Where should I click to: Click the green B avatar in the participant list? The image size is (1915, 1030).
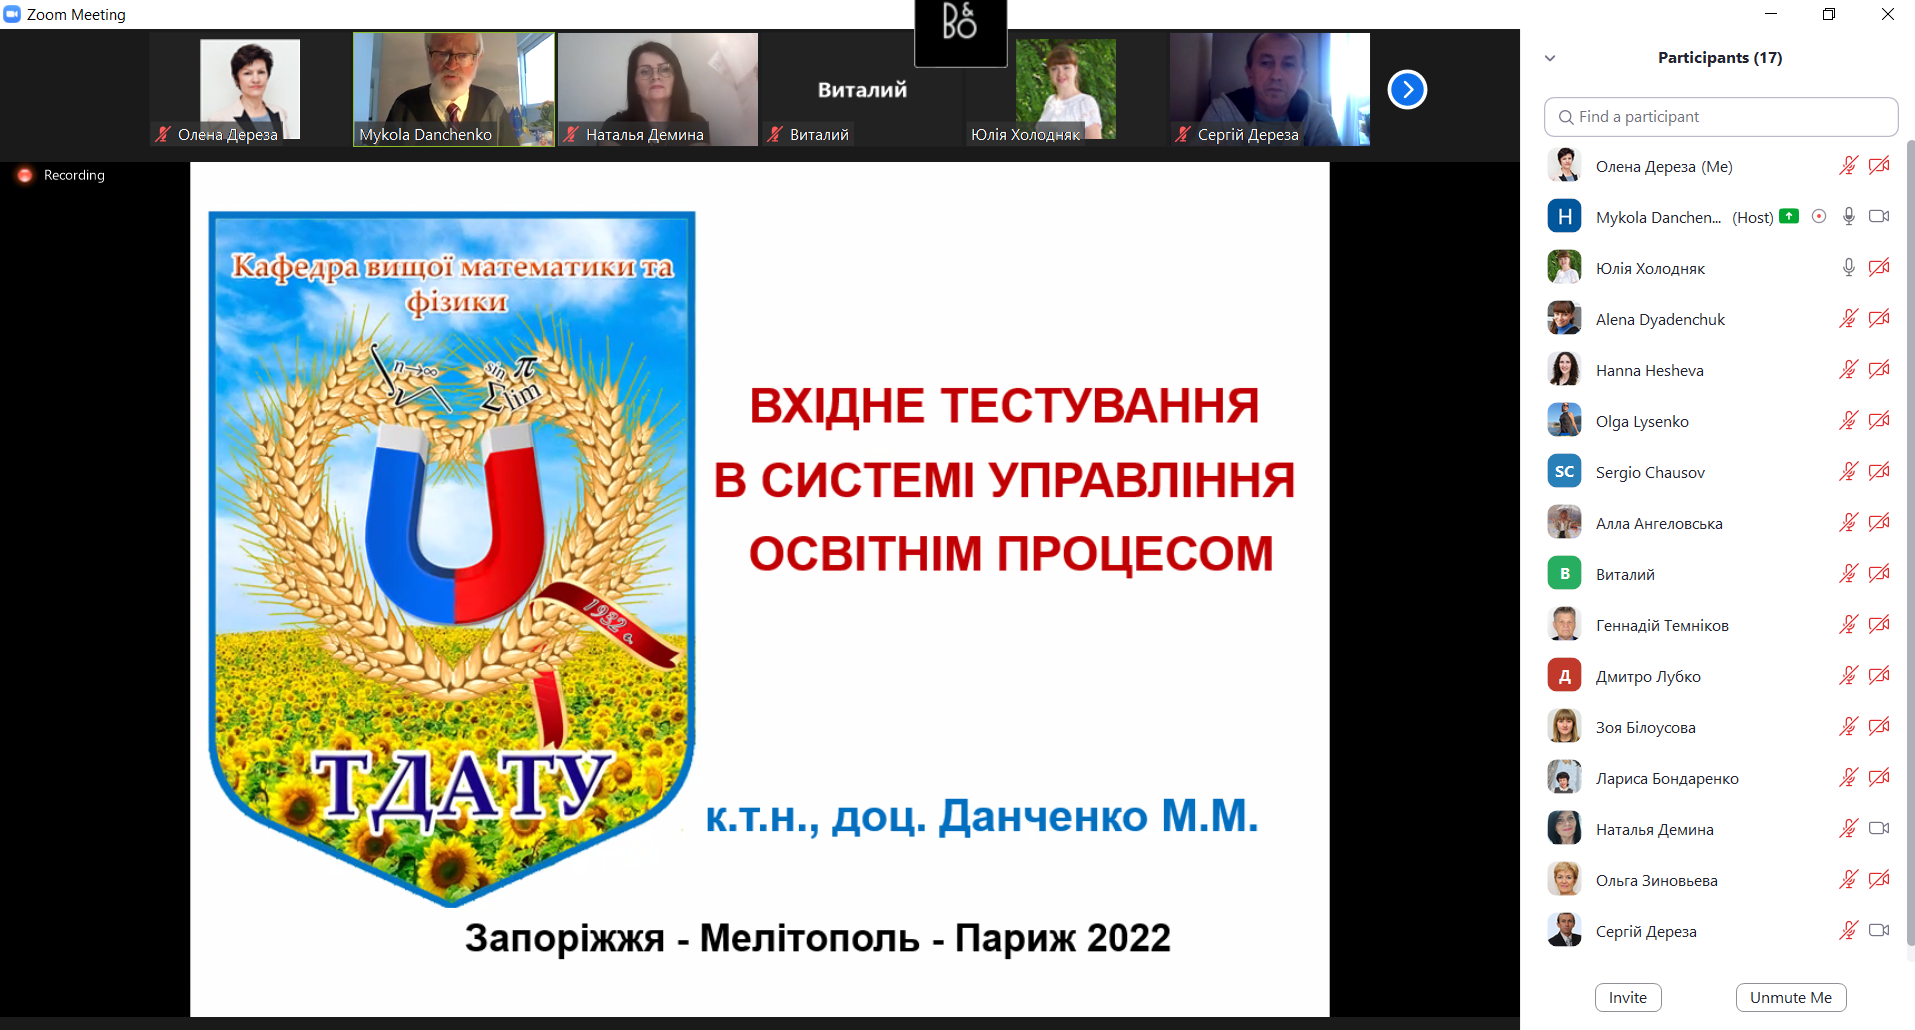click(x=1564, y=574)
